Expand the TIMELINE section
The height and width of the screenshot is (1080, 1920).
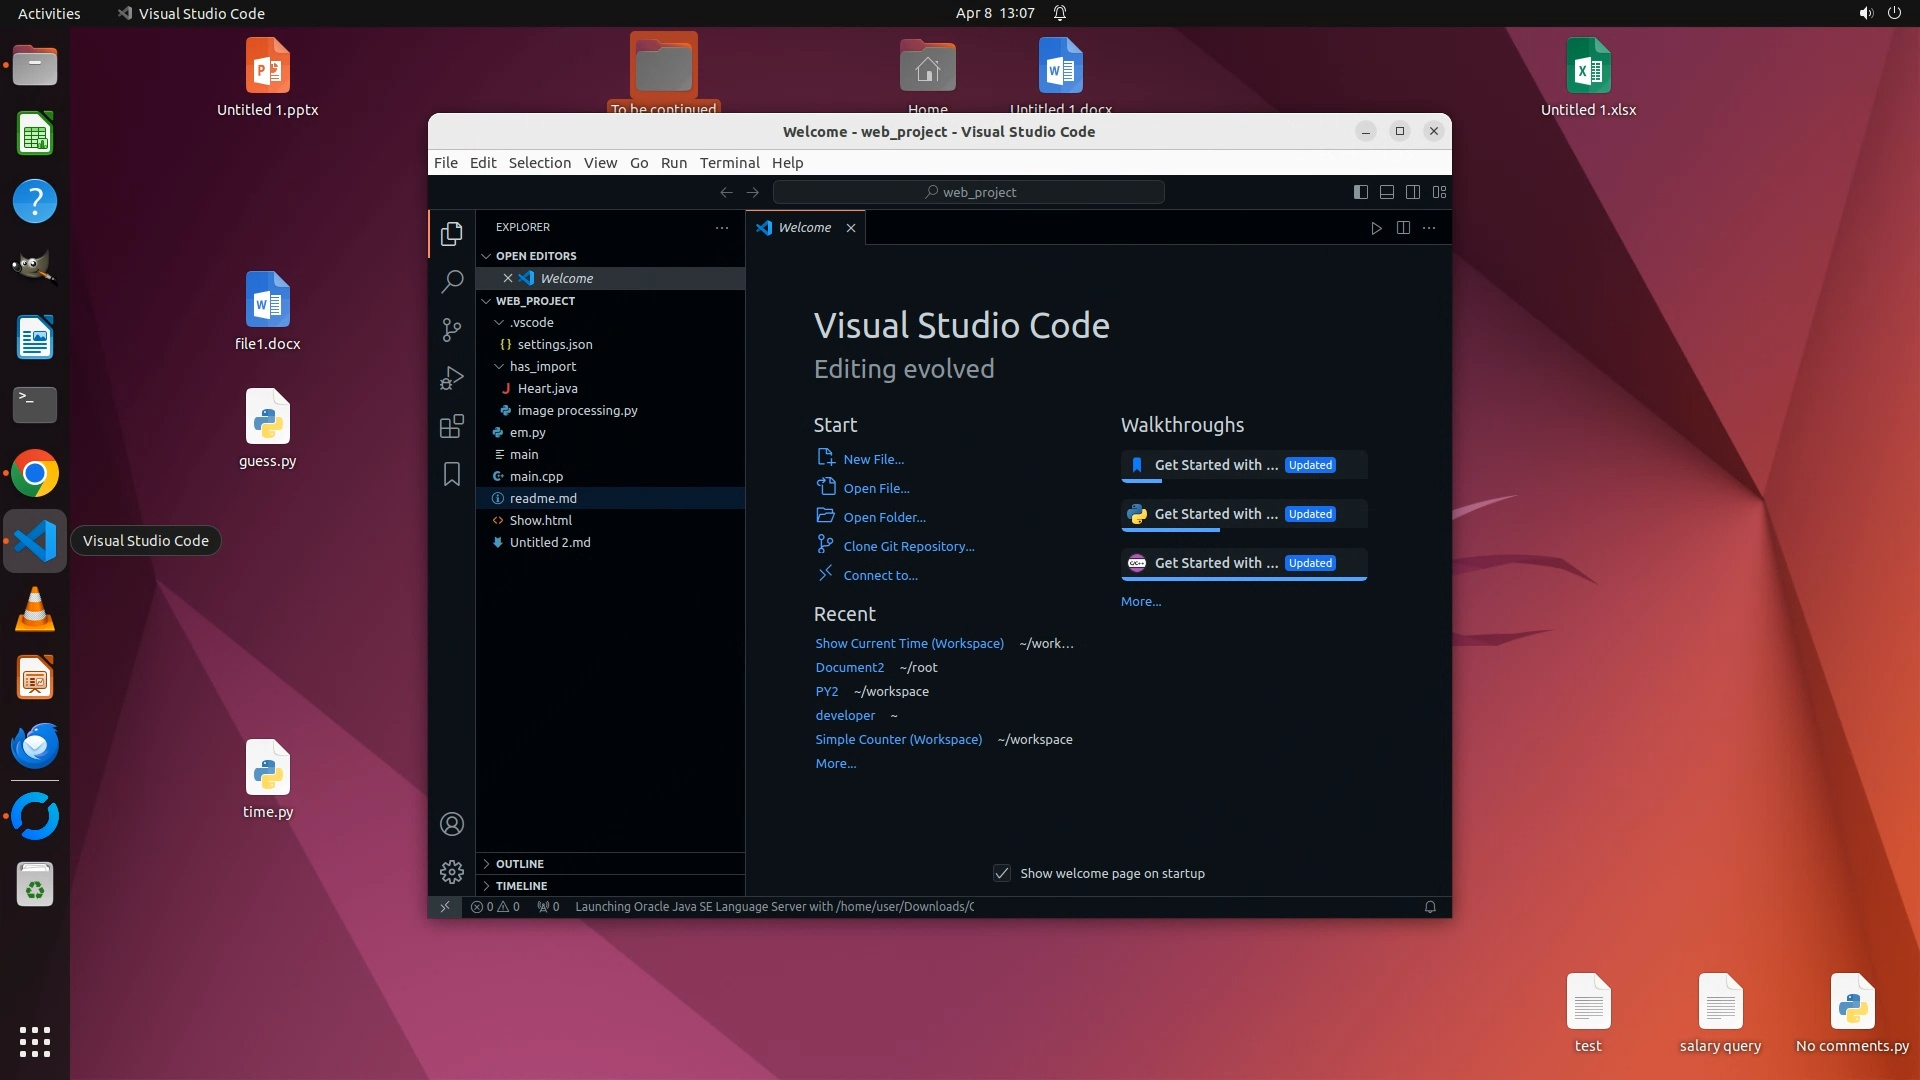tap(521, 886)
